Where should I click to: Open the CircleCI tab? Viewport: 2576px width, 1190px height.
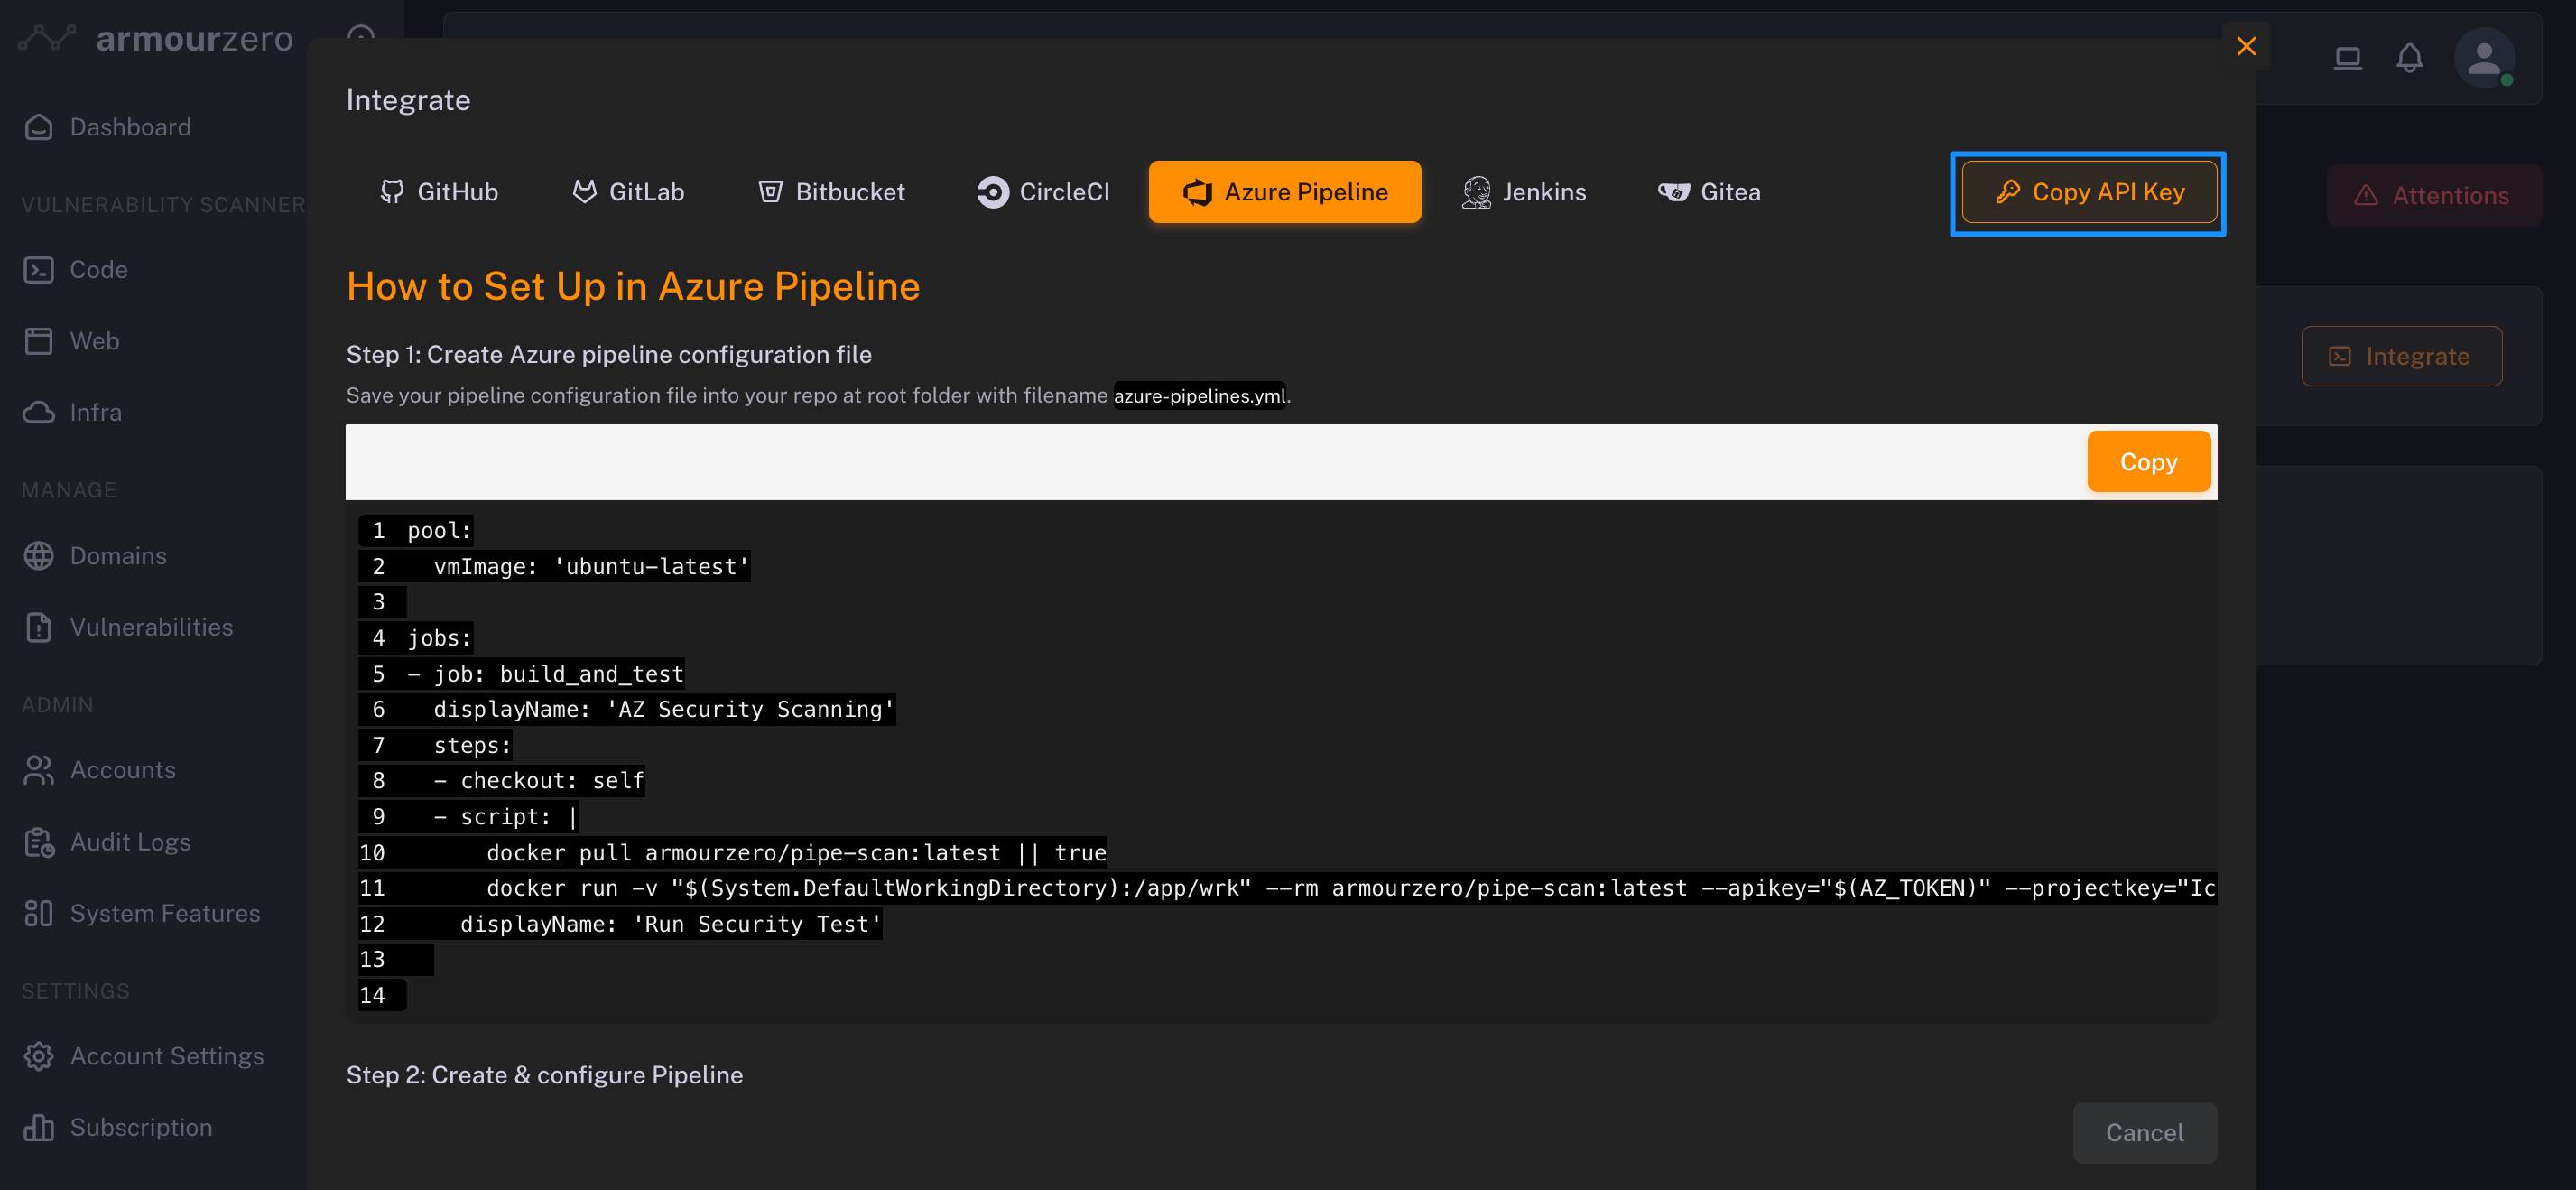tap(1043, 192)
